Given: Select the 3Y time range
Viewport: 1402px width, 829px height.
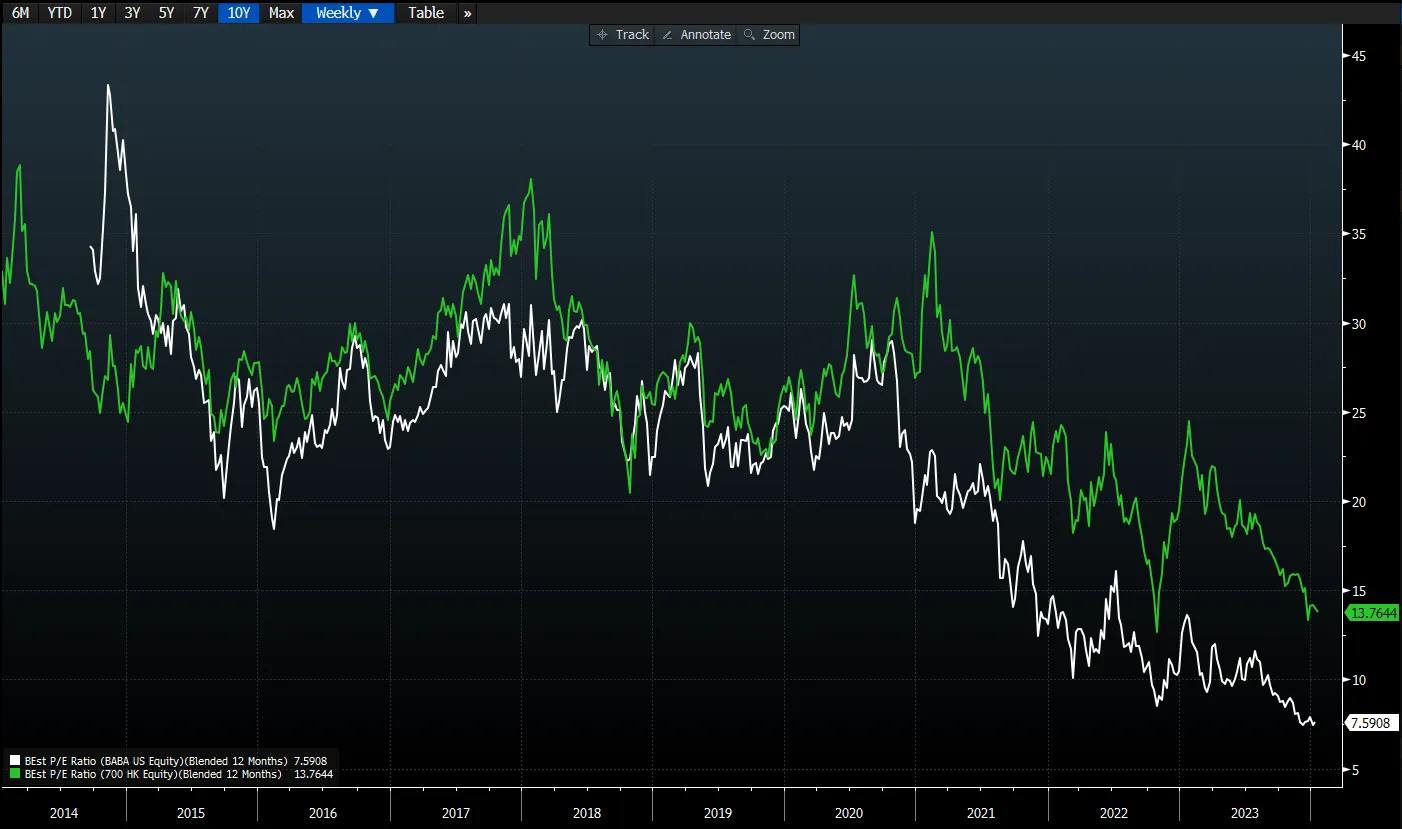Looking at the screenshot, I should pyautogui.click(x=132, y=13).
